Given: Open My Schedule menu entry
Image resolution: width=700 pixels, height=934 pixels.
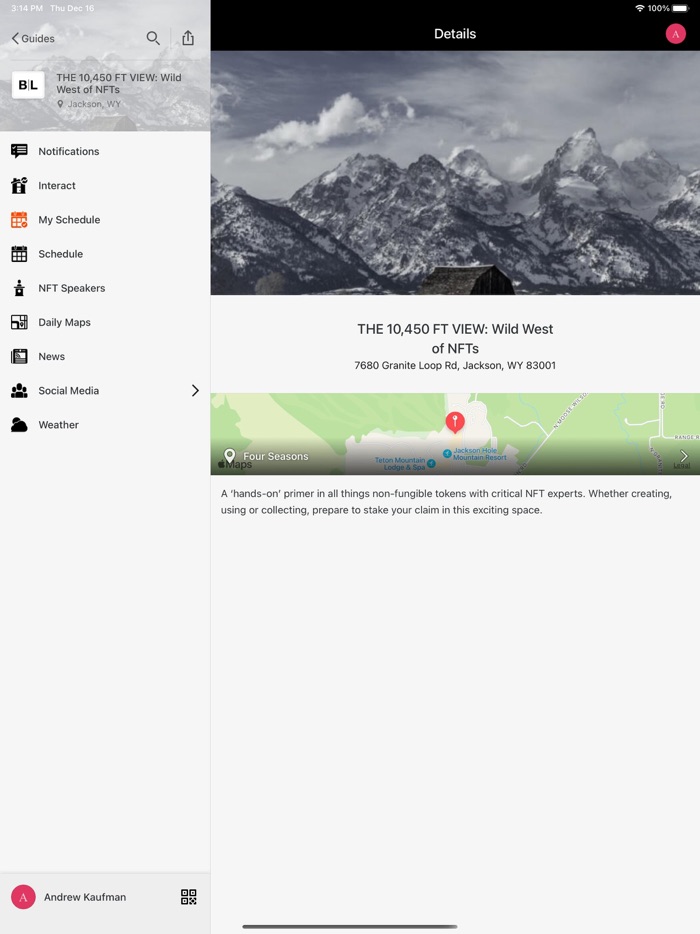Looking at the screenshot, I should click(105, 220).
